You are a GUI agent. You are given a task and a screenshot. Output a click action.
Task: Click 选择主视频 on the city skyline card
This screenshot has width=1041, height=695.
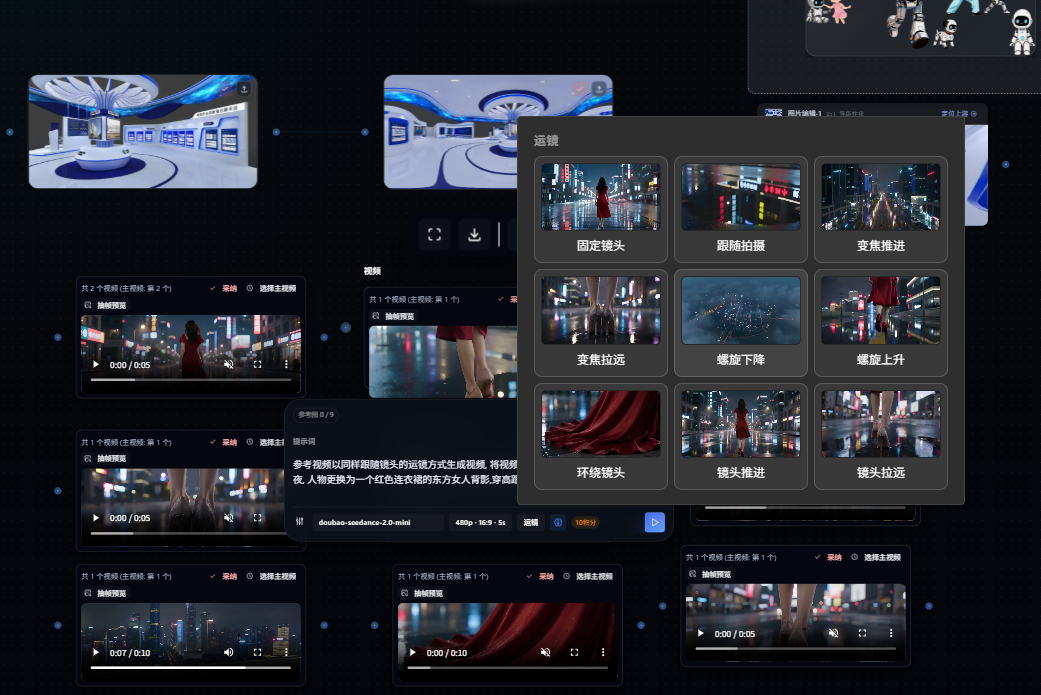coord(278,576)
